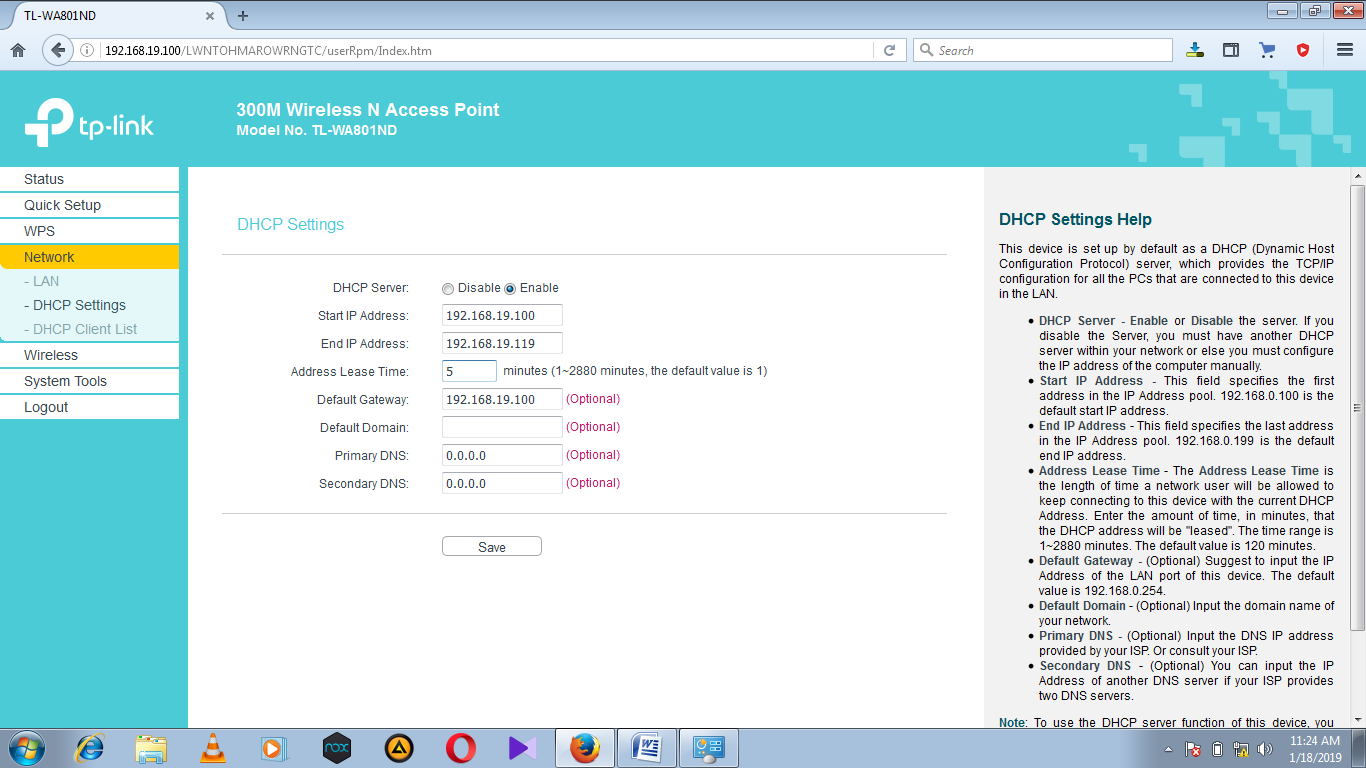This screenshot has height=768, width=1366.
Task: Click the Firefox Search box
Action: pyautogui.click(x=1042, y=50)
